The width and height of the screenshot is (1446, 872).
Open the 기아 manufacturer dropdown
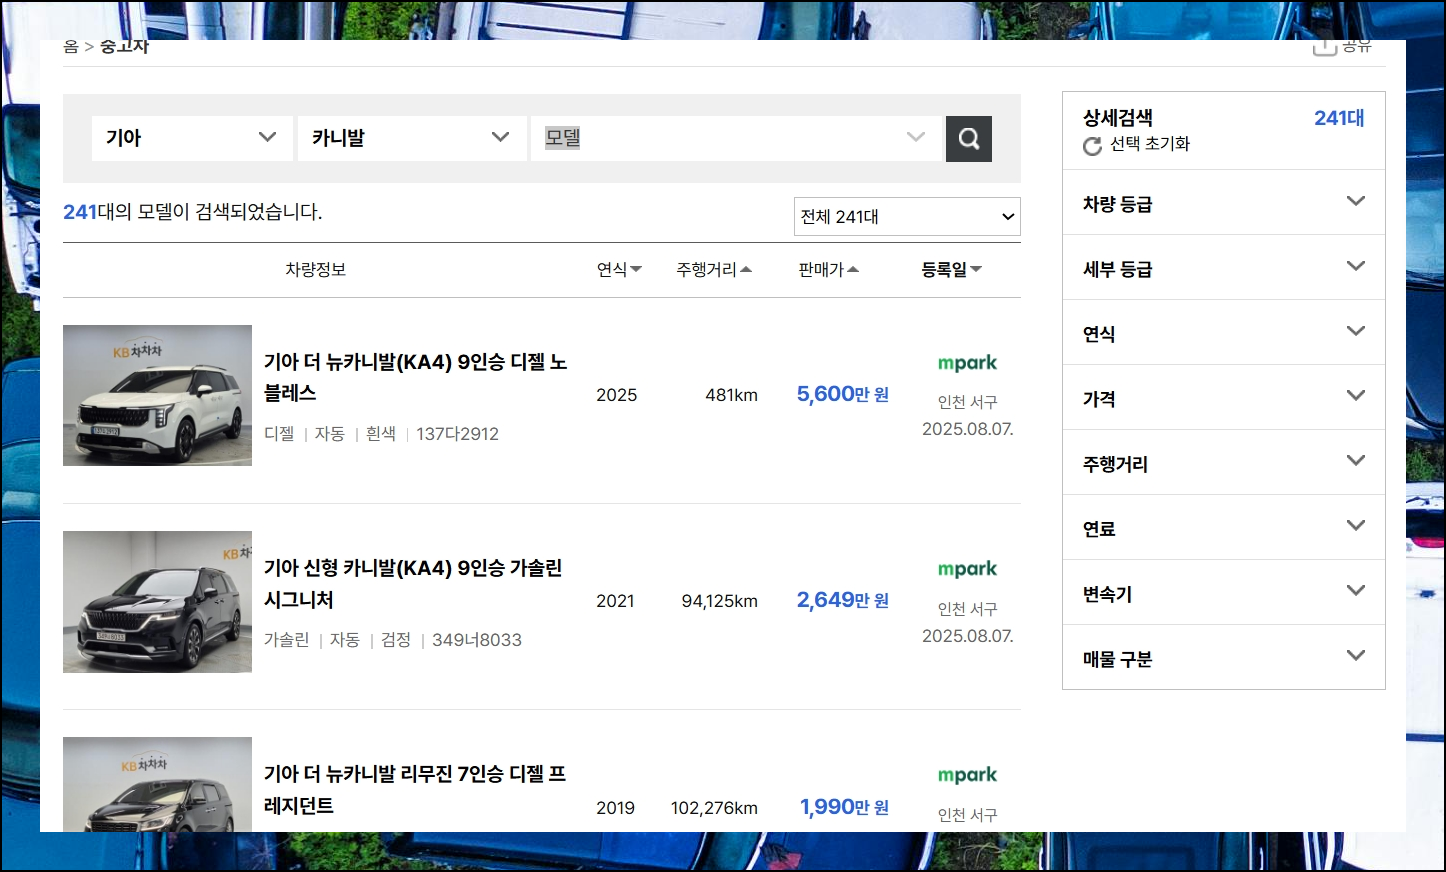(x=192, y=138)
